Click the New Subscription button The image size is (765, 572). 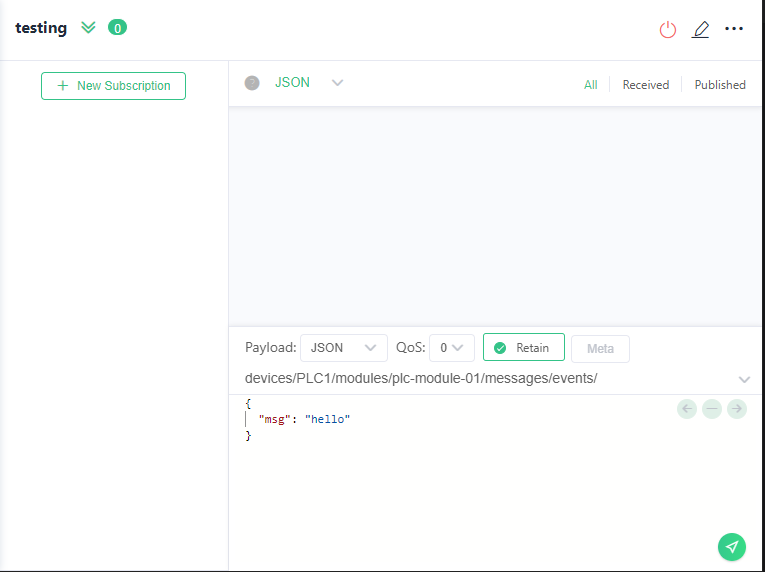(113, 86)
